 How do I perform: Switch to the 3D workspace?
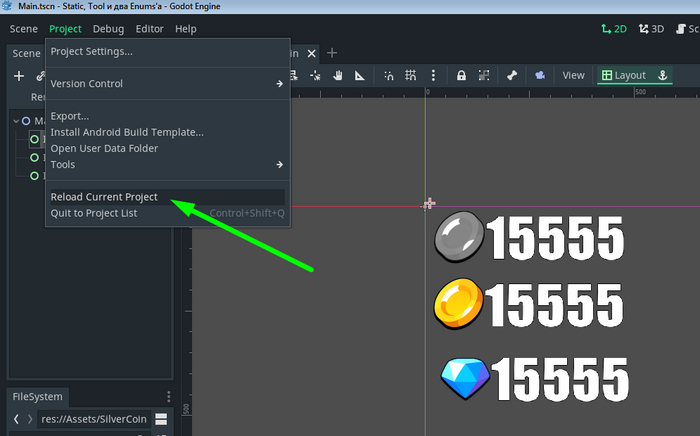click(x=651, y=29)
